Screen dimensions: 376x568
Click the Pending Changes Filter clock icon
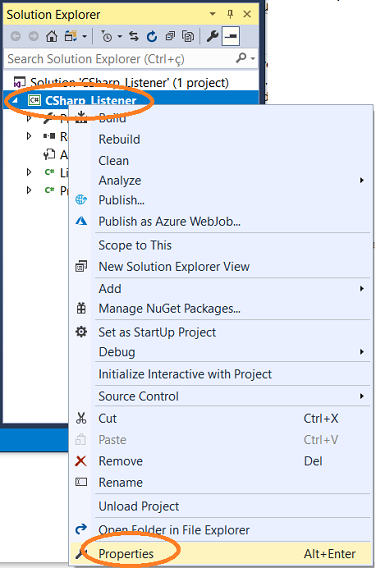106,36
